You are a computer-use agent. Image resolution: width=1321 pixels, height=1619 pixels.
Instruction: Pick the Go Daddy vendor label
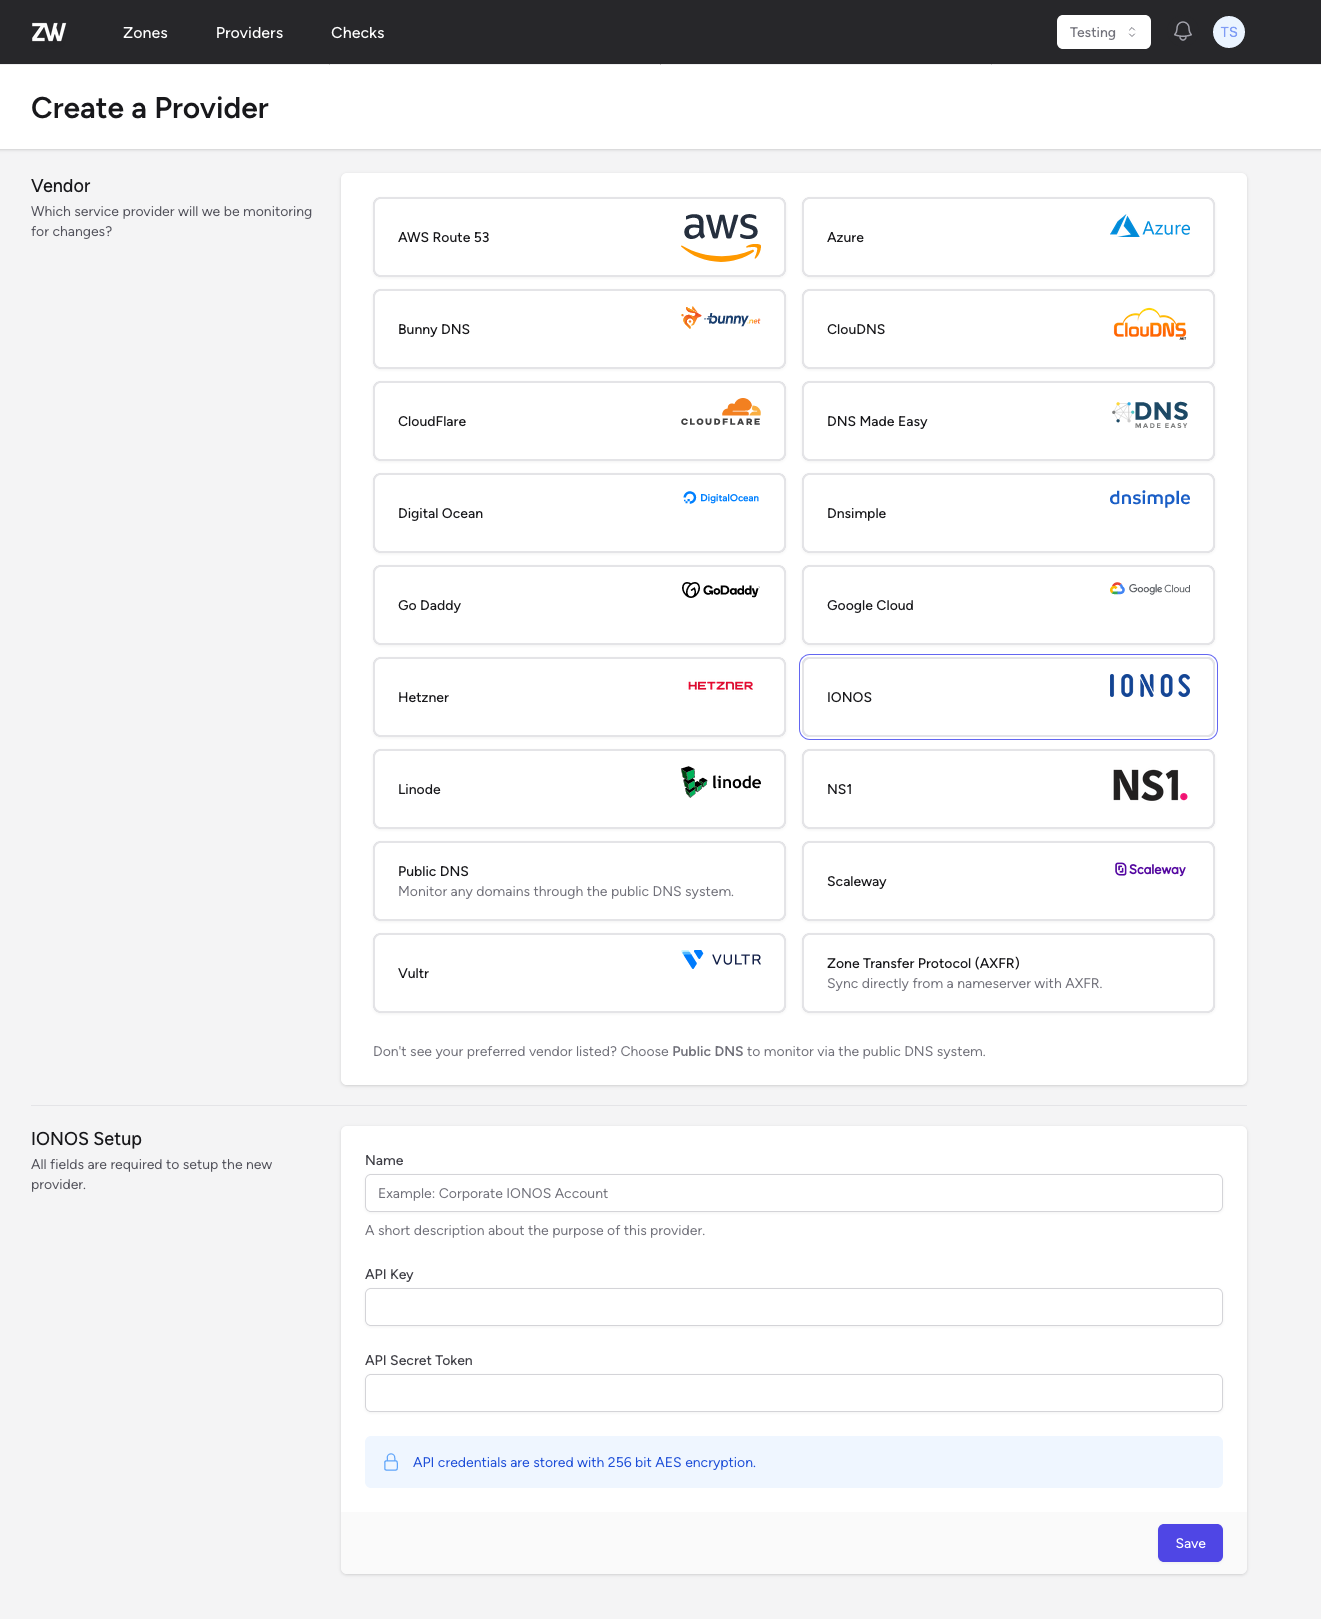[429, 605]
